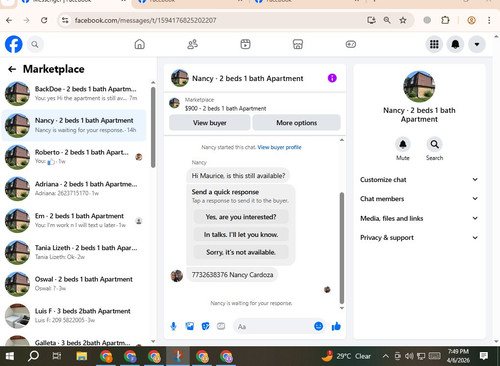This screenshot has width=500, height=366.
Task: Open Windows Task View icon
Action: 57,356
